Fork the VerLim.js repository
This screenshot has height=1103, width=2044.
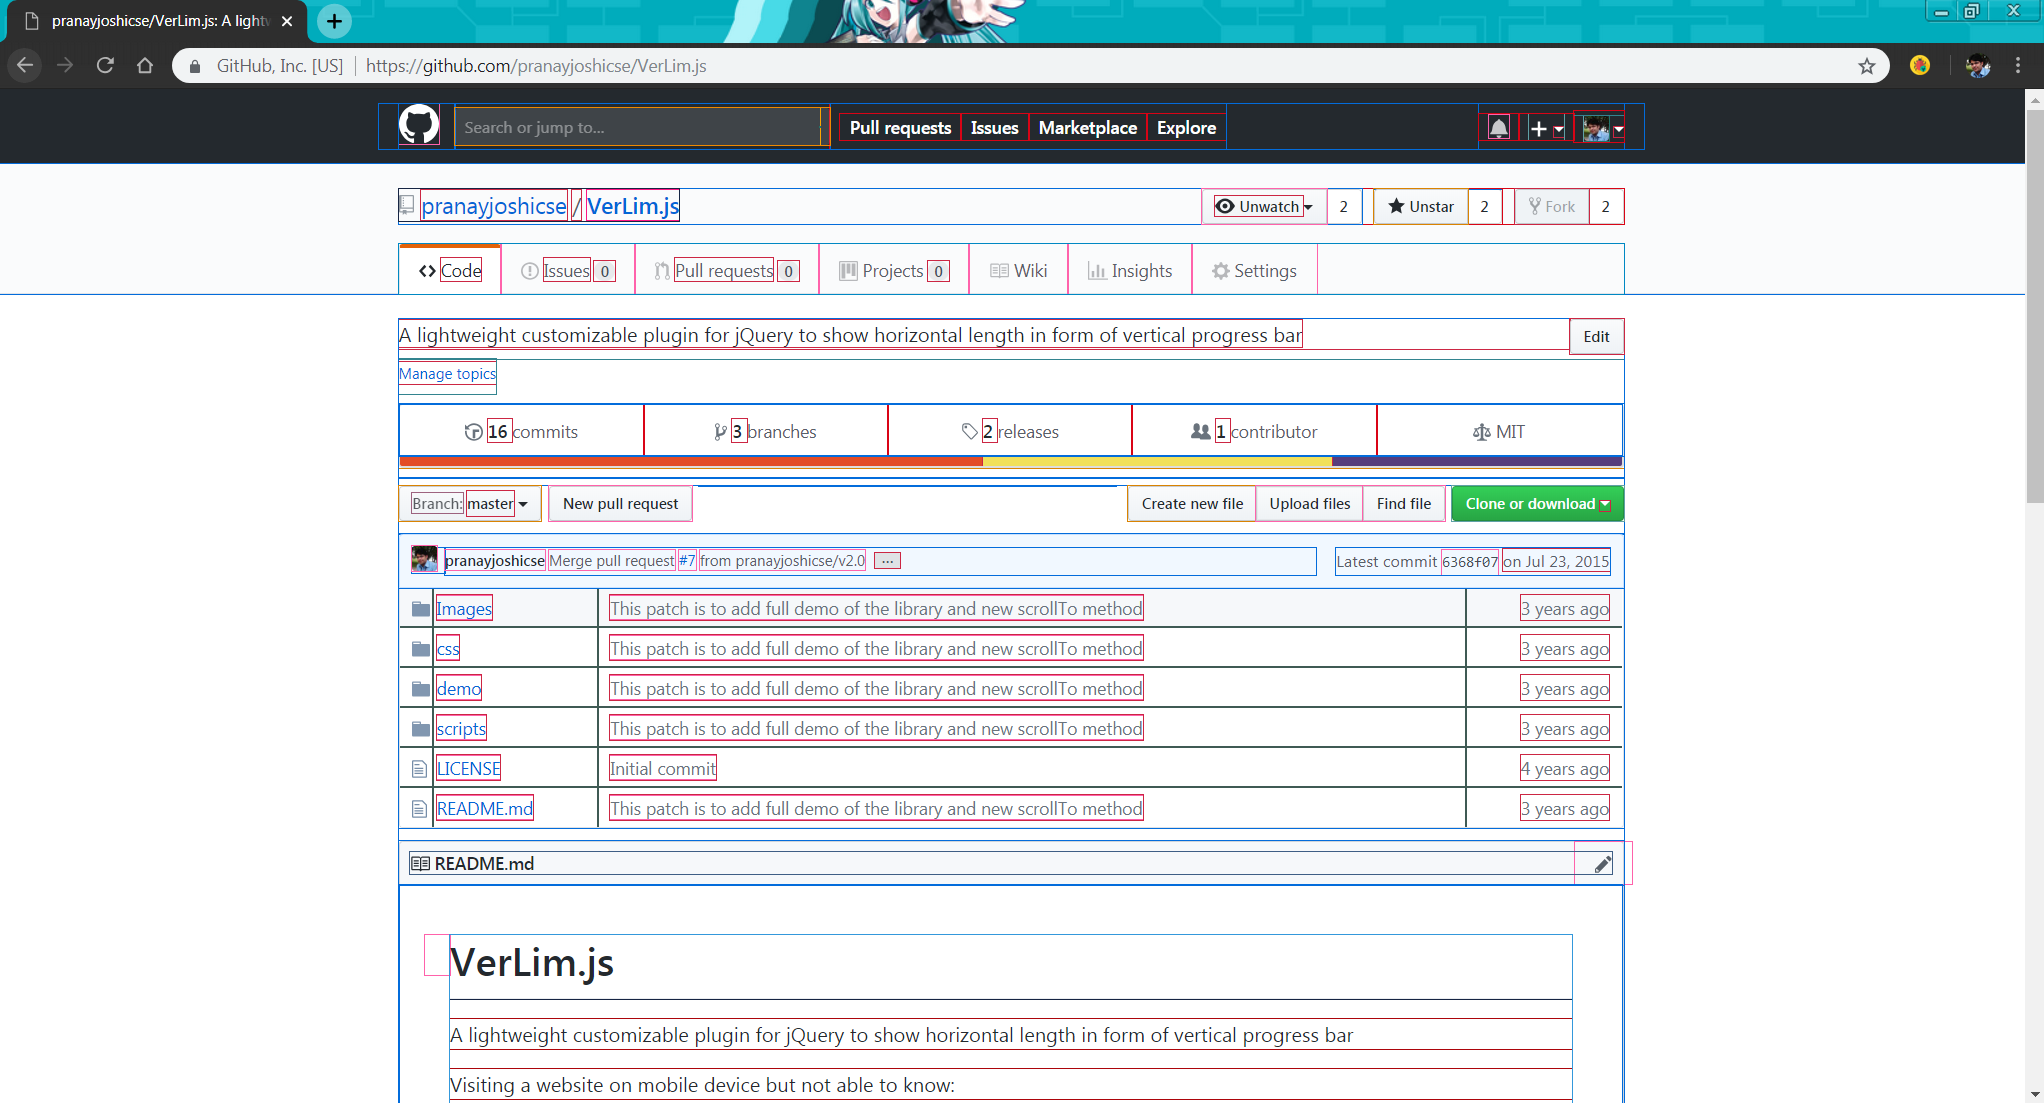click(1552, 207)
